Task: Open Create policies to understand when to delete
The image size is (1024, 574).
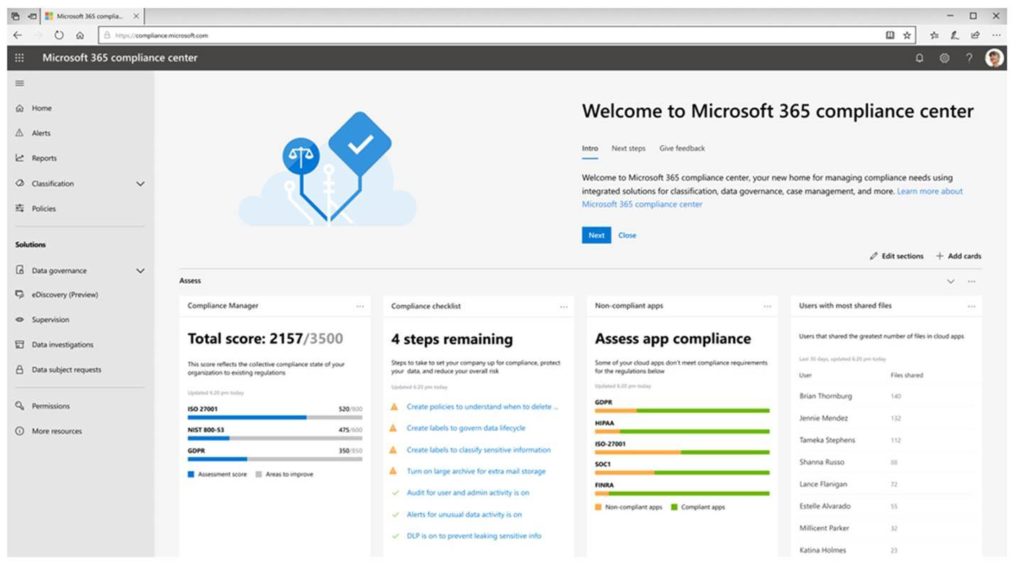Action: click(482, 407)
